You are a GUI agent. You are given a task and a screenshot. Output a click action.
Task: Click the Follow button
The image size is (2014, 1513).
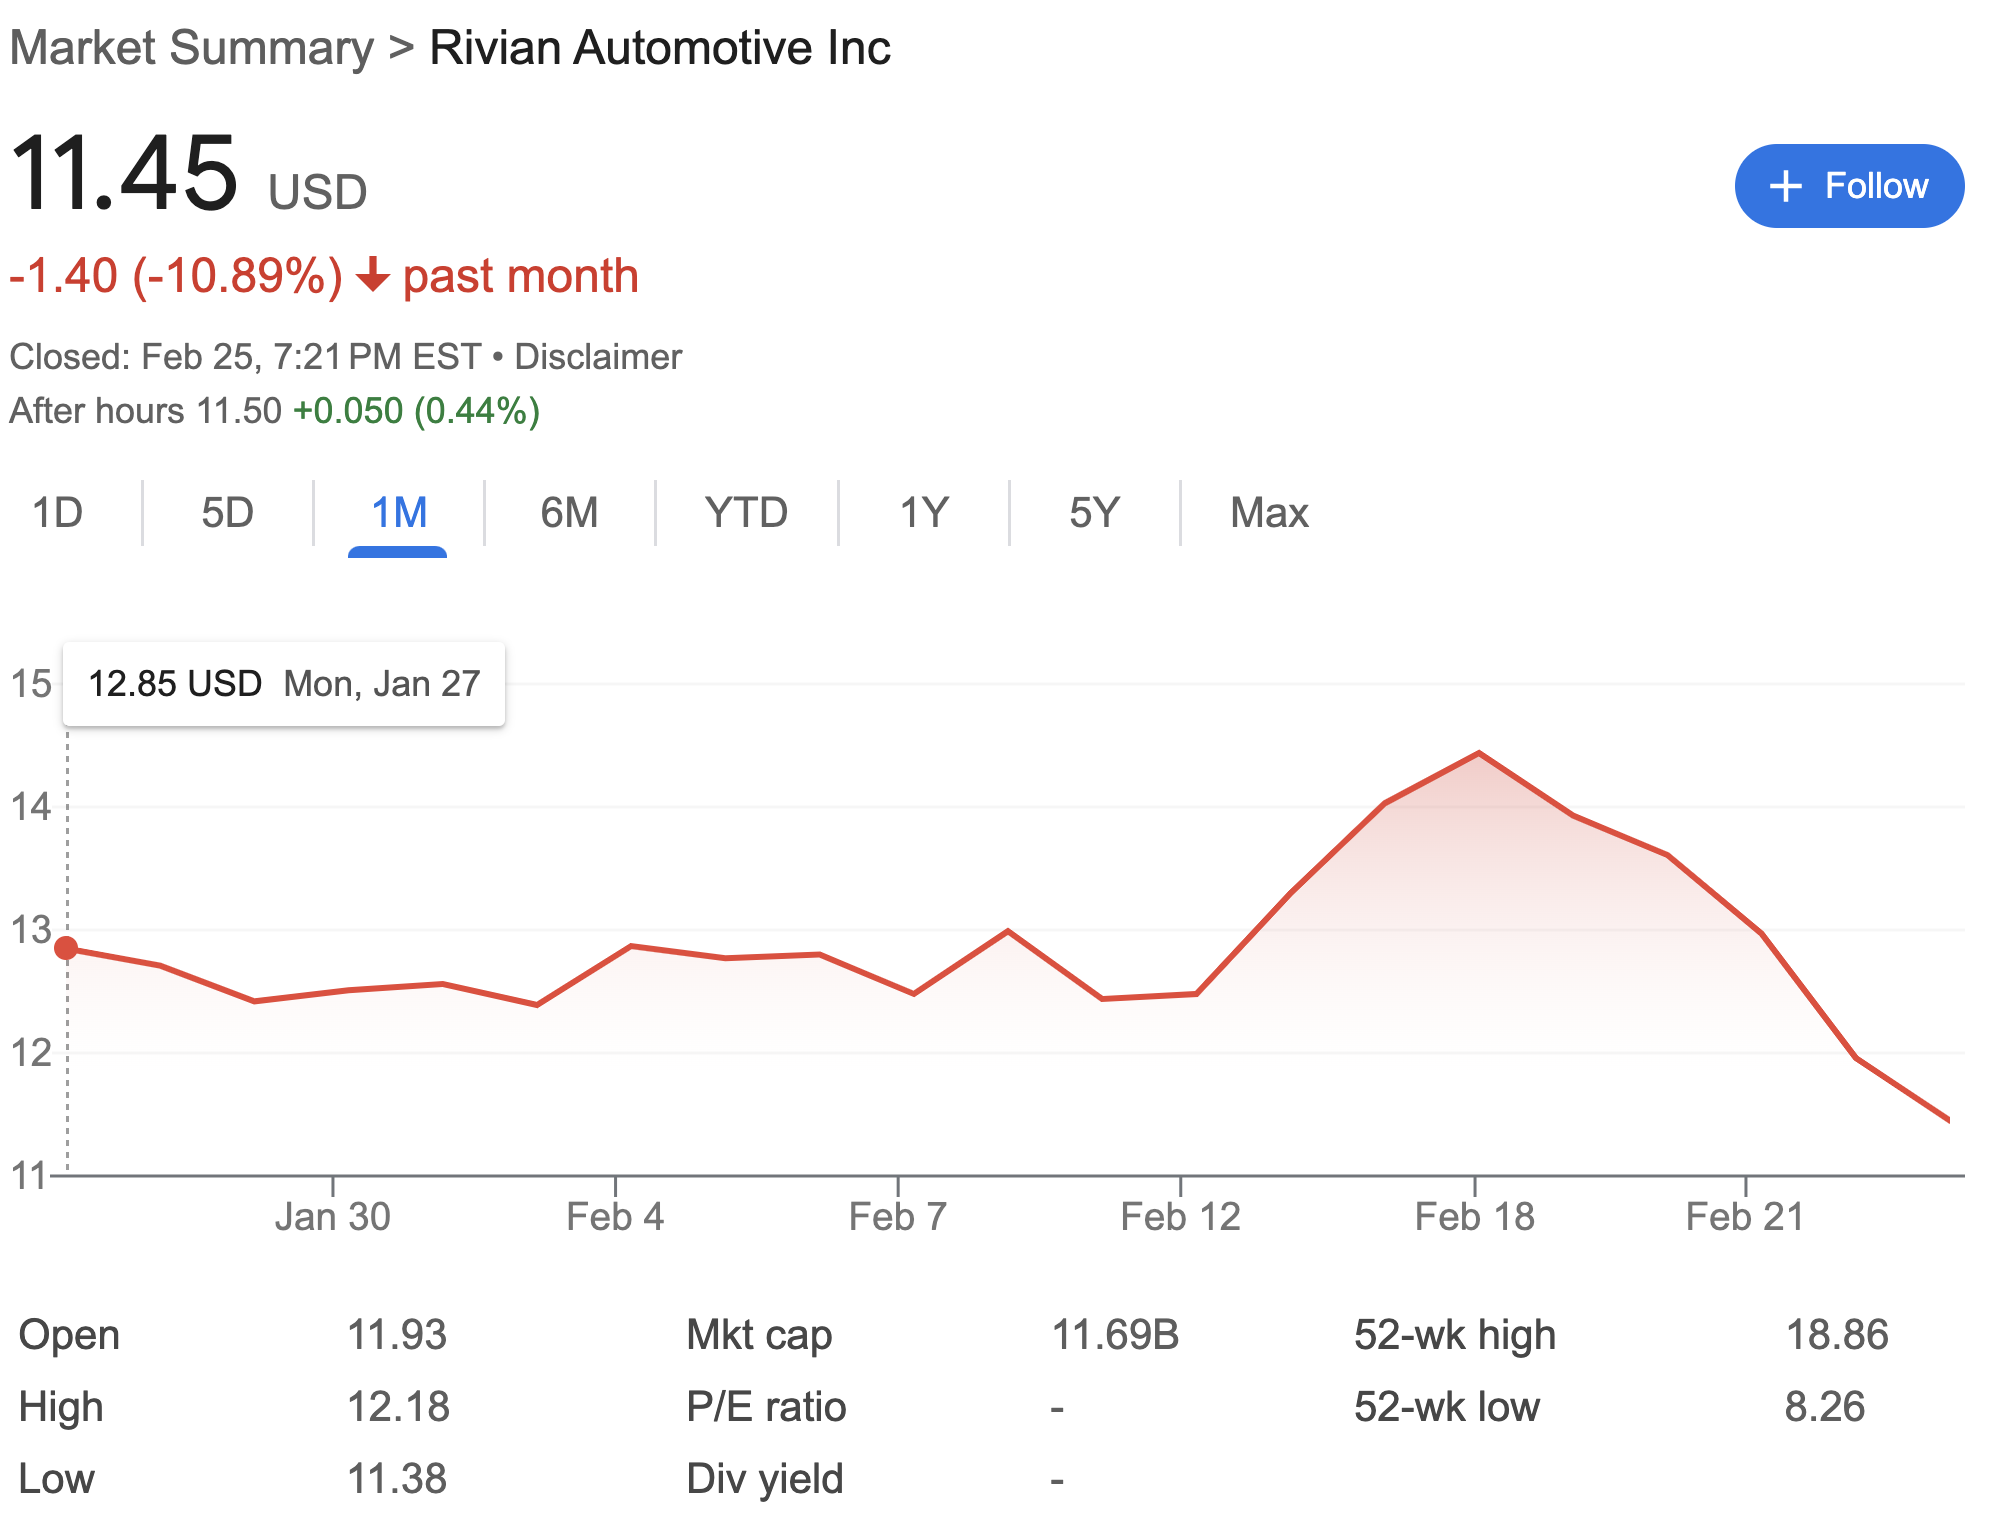pyautogui.click(x=1848, y=186)
